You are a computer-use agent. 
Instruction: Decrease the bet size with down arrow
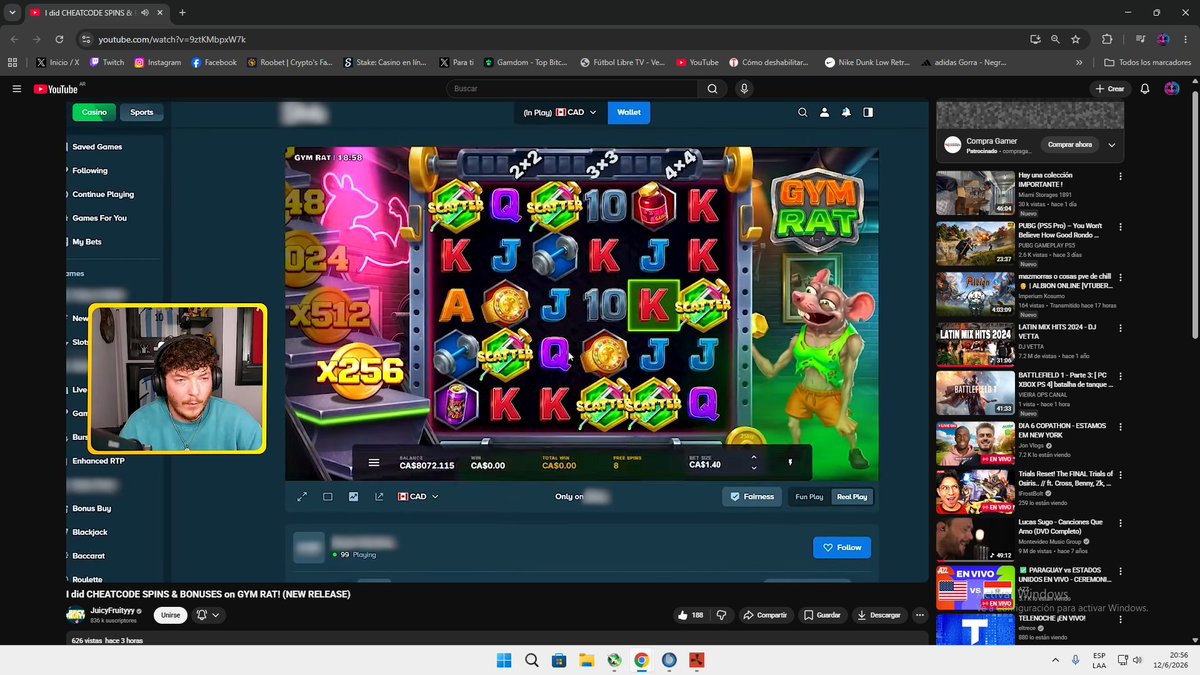(x=753, y=468)
